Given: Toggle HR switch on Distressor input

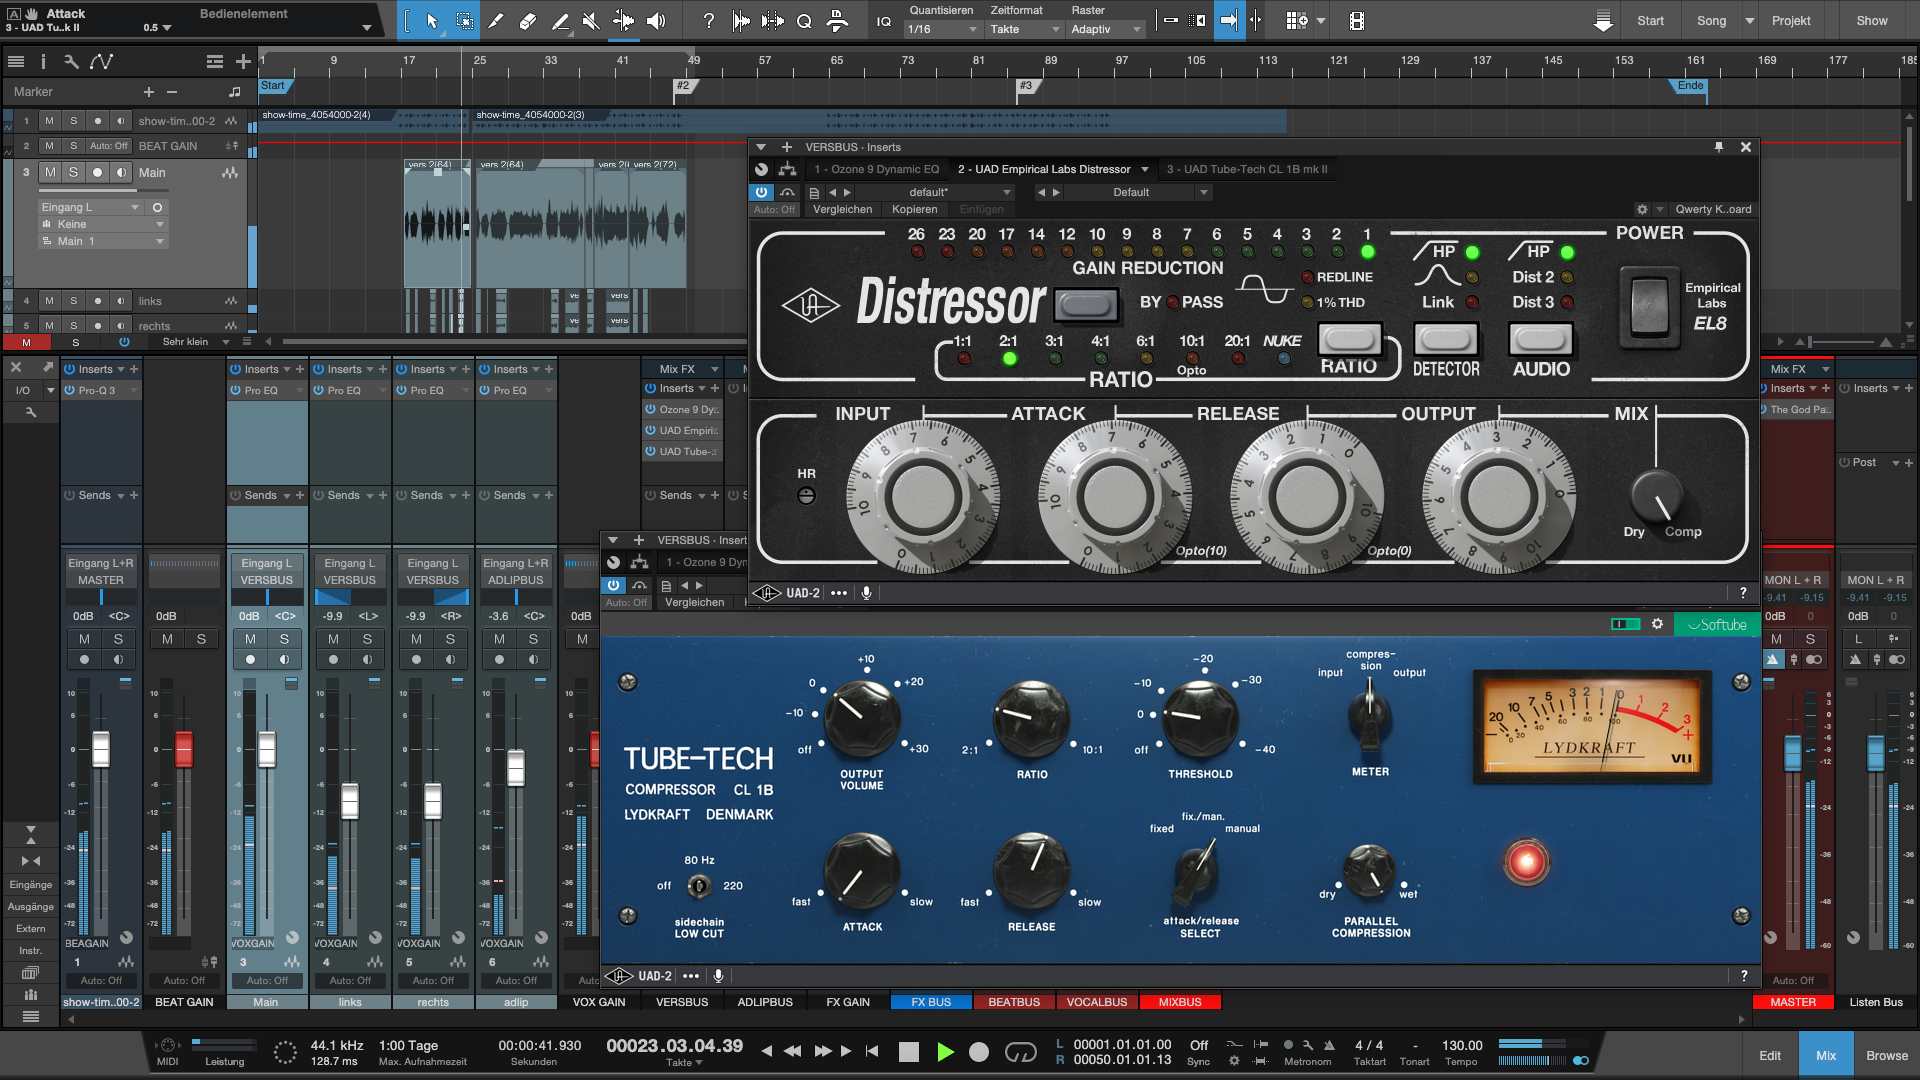Looking at the screenshot, I should click(806, 495).
